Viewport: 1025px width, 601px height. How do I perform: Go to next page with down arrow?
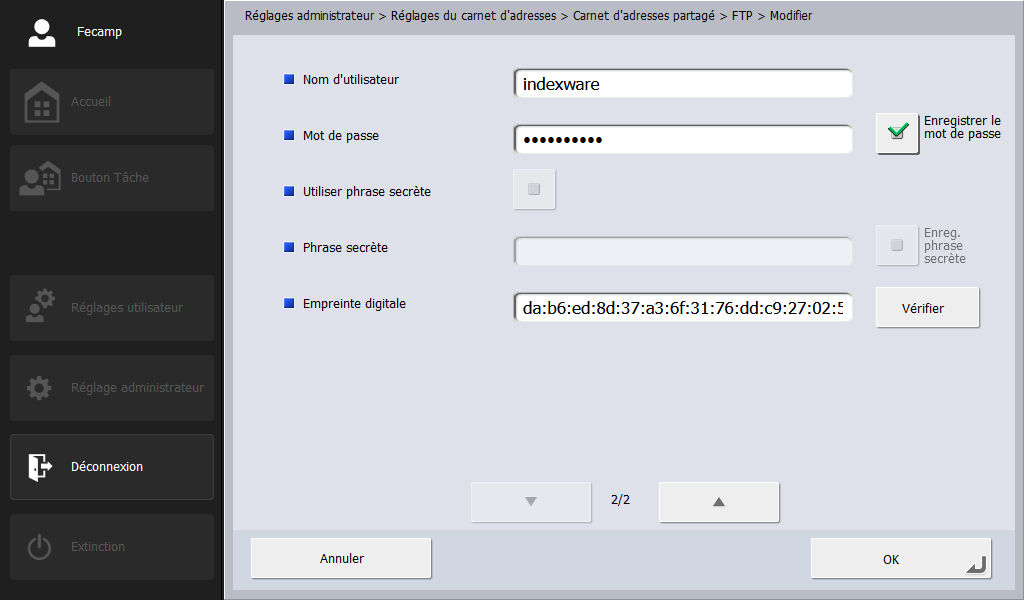531,502
